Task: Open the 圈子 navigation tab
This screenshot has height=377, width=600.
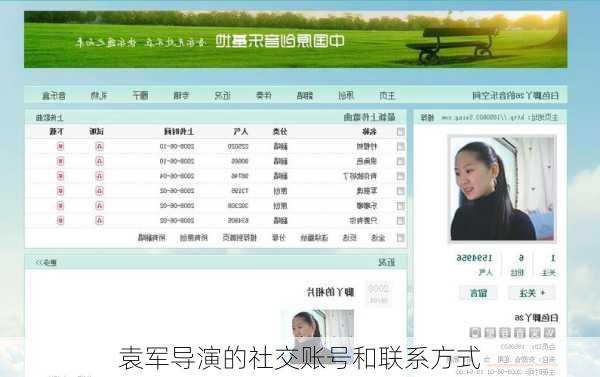Action: click(x=140, y=95)
